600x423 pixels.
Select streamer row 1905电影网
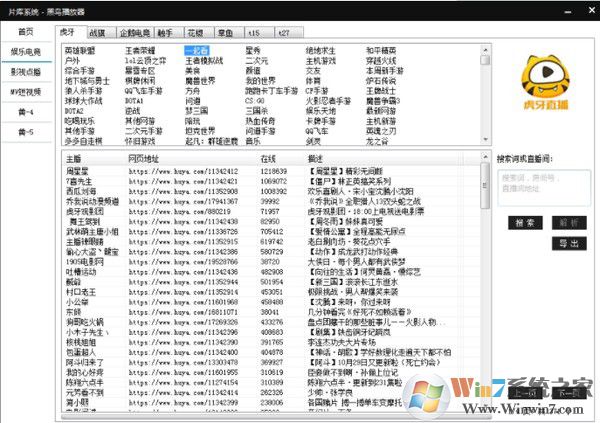(271, 262)
